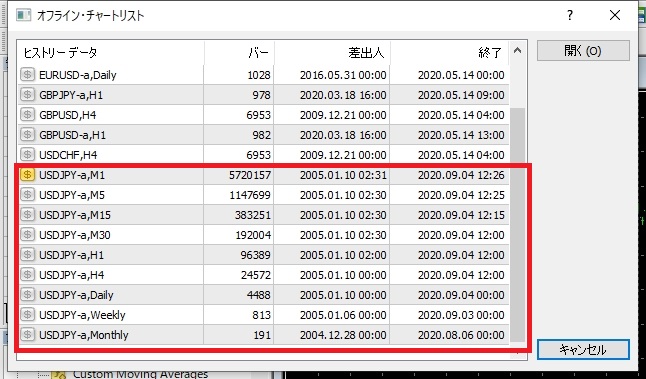Select the GBPJPY-a,H1 row
The height and width of the screenshot is (379, 646).
coord(263,95)
